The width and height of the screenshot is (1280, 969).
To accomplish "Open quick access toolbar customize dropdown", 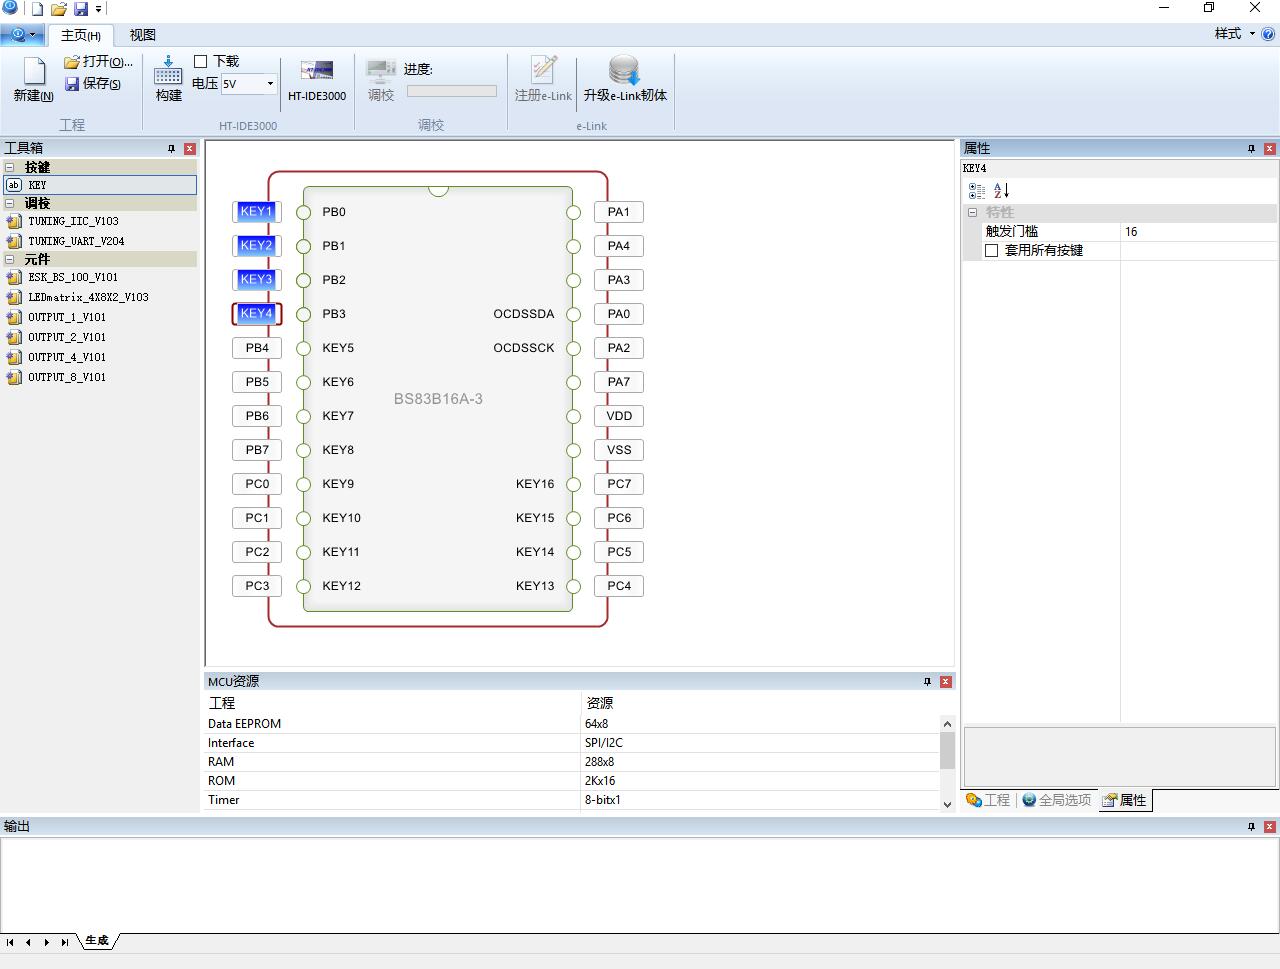I will (x=98, y=9).
